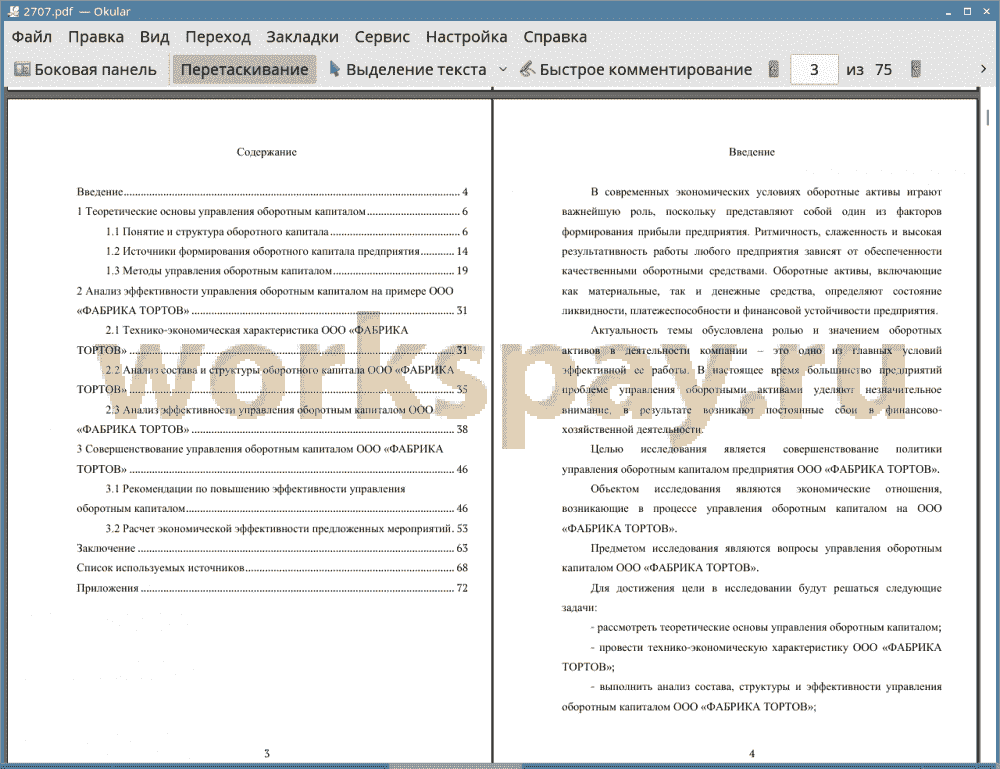Select the Выделение текста tool
This screenshot has height=769, width=1000.
(408, 70)
